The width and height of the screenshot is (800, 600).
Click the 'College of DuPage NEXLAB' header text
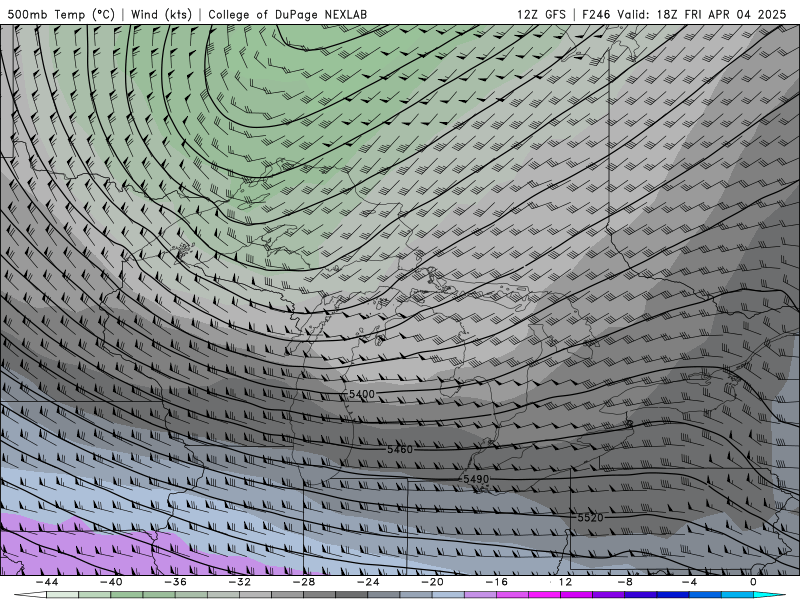[x=287, y=14]
